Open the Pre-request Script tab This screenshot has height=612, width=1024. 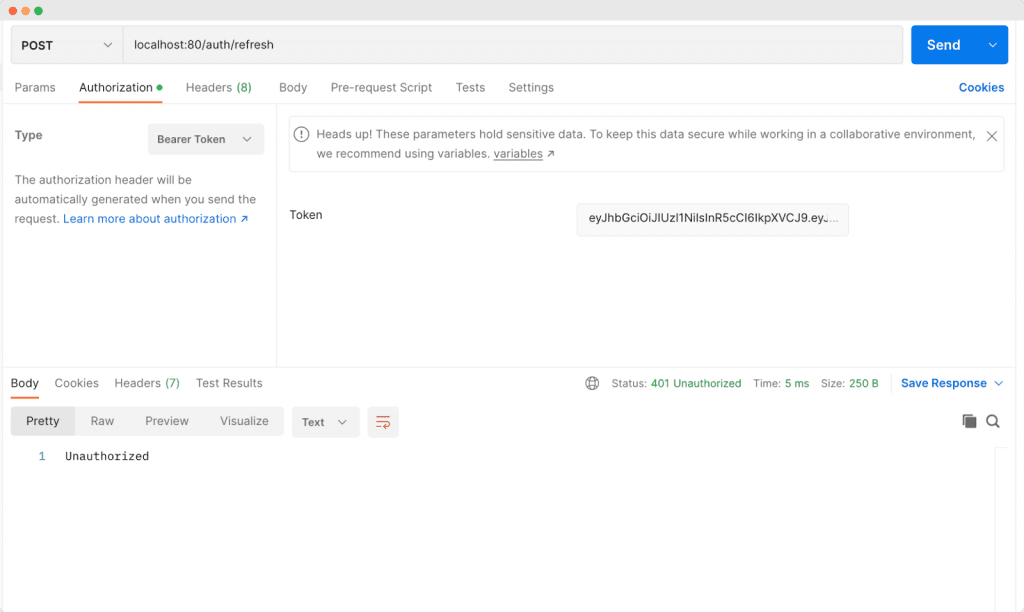point(381,88)
